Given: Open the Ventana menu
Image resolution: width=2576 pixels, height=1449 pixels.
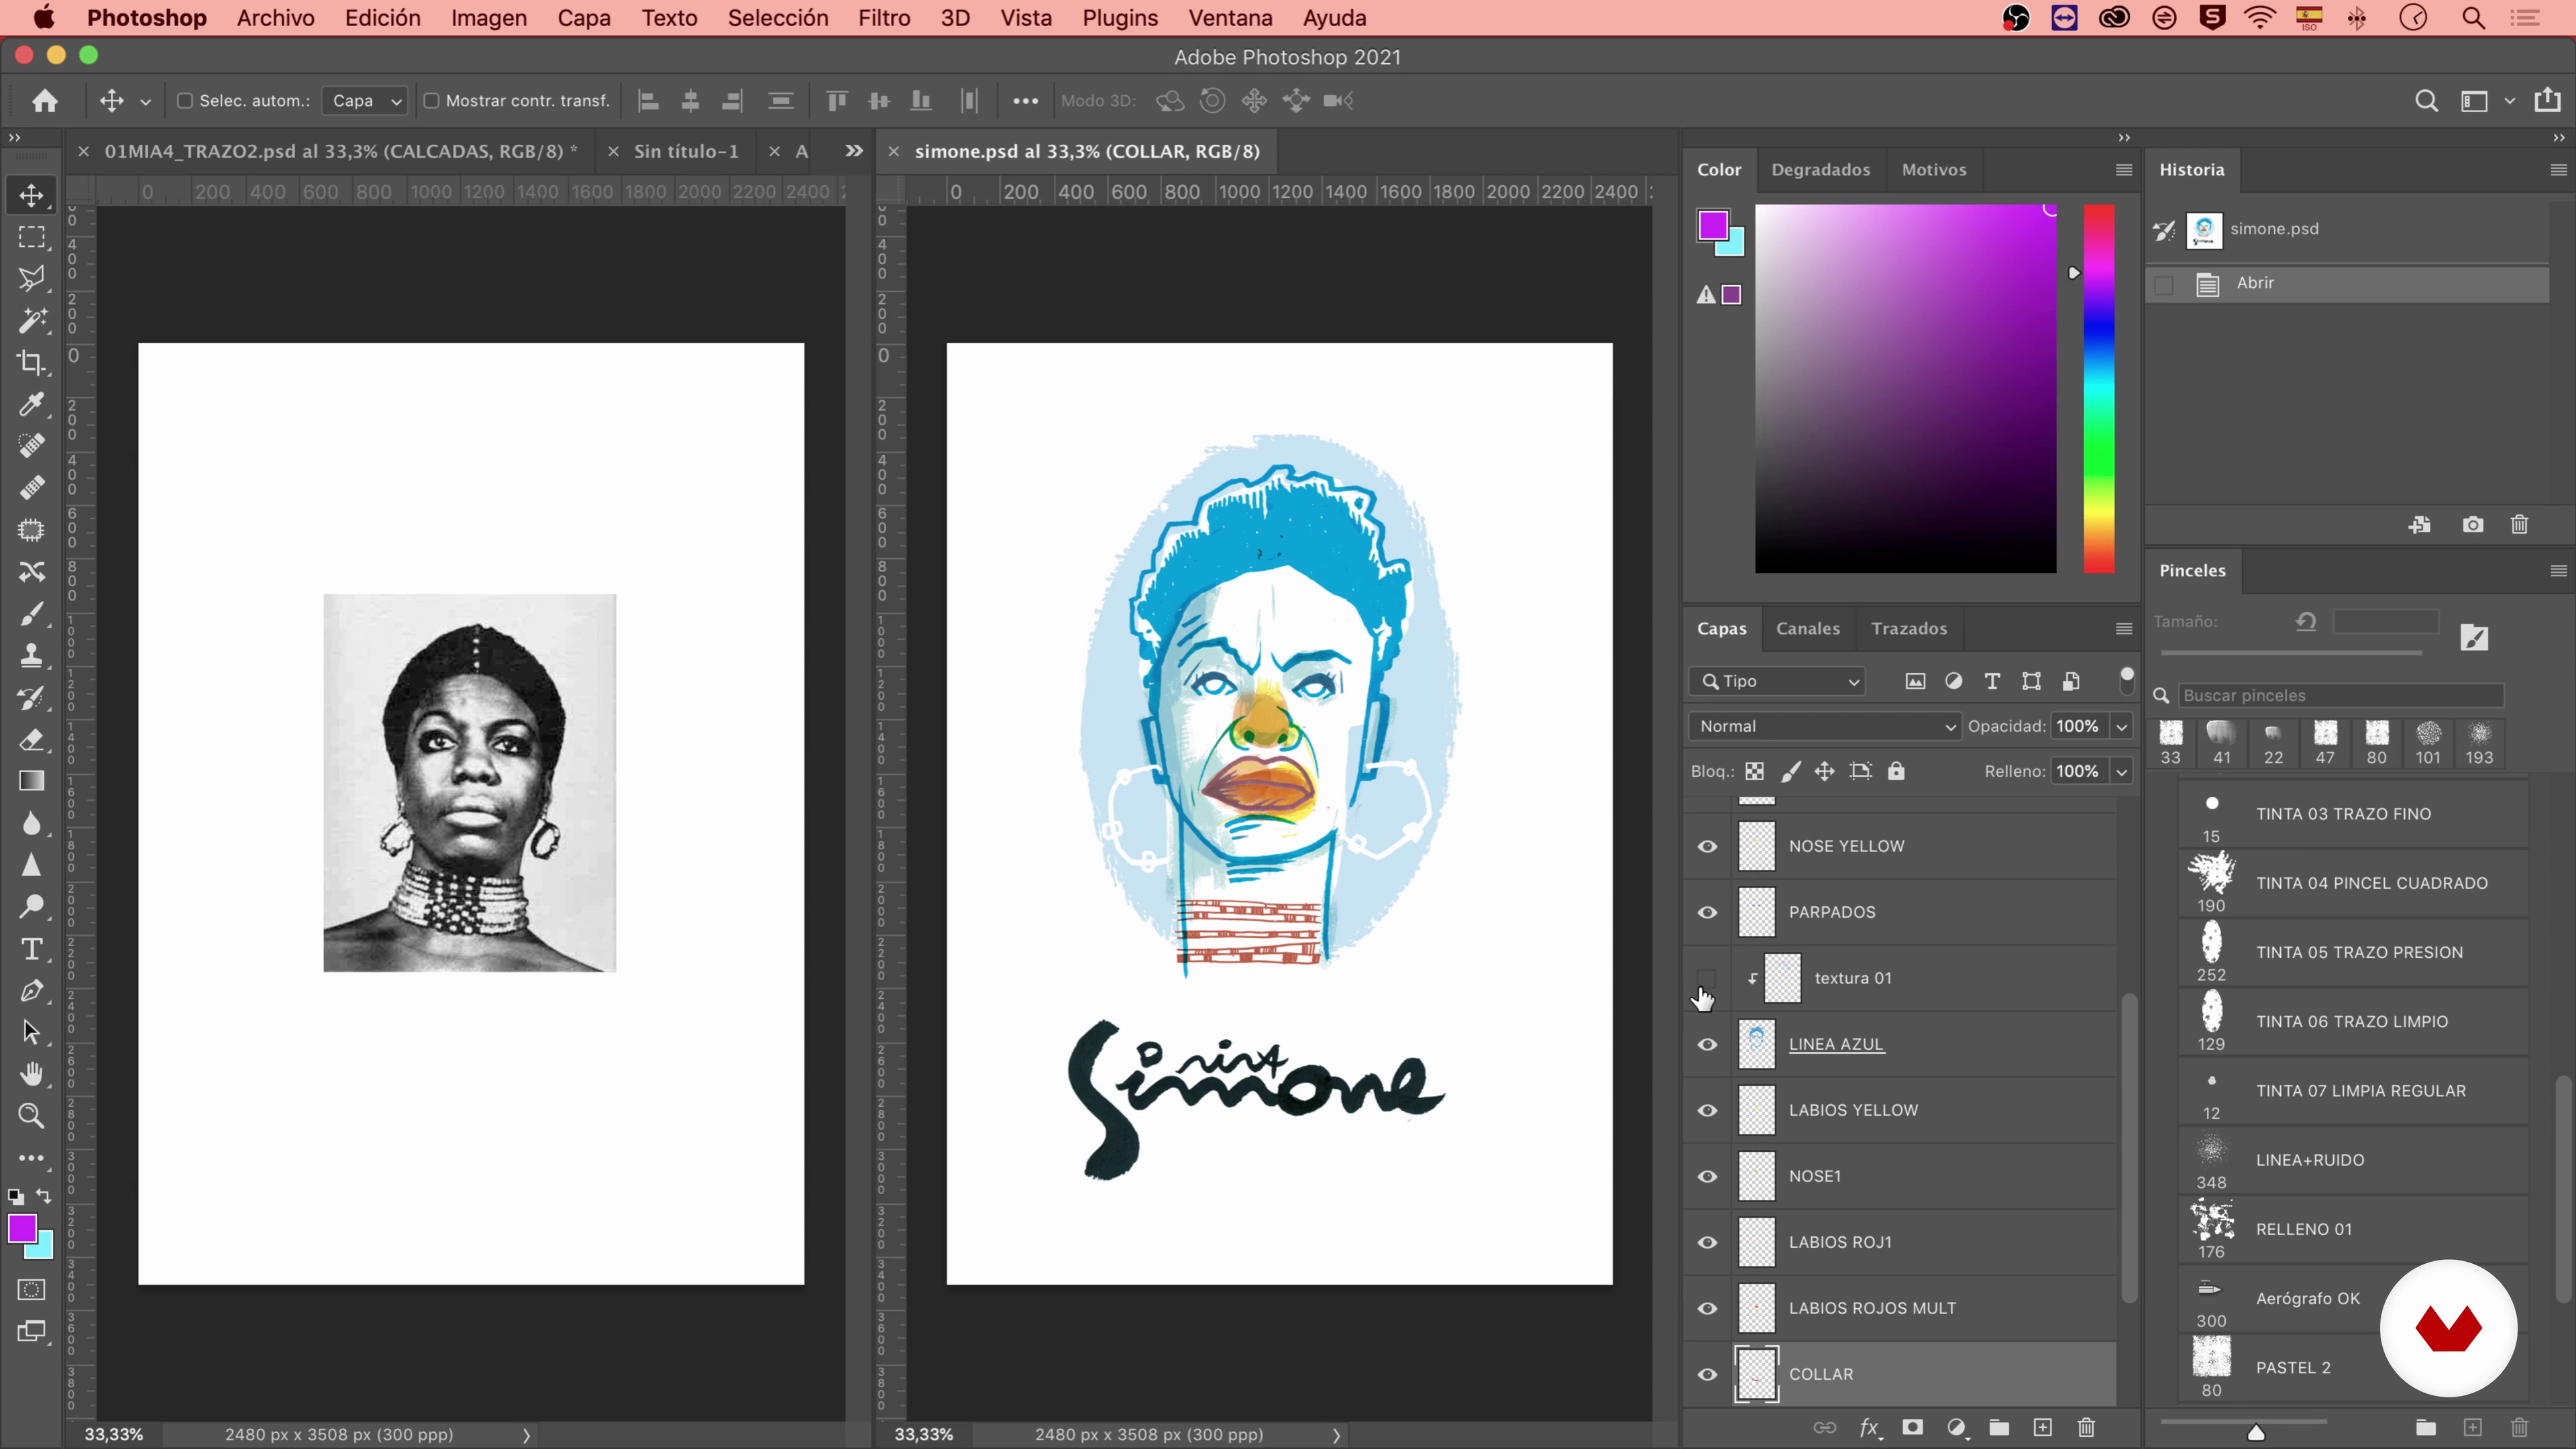Looking at the screenshot, I should pos(1230,18).
